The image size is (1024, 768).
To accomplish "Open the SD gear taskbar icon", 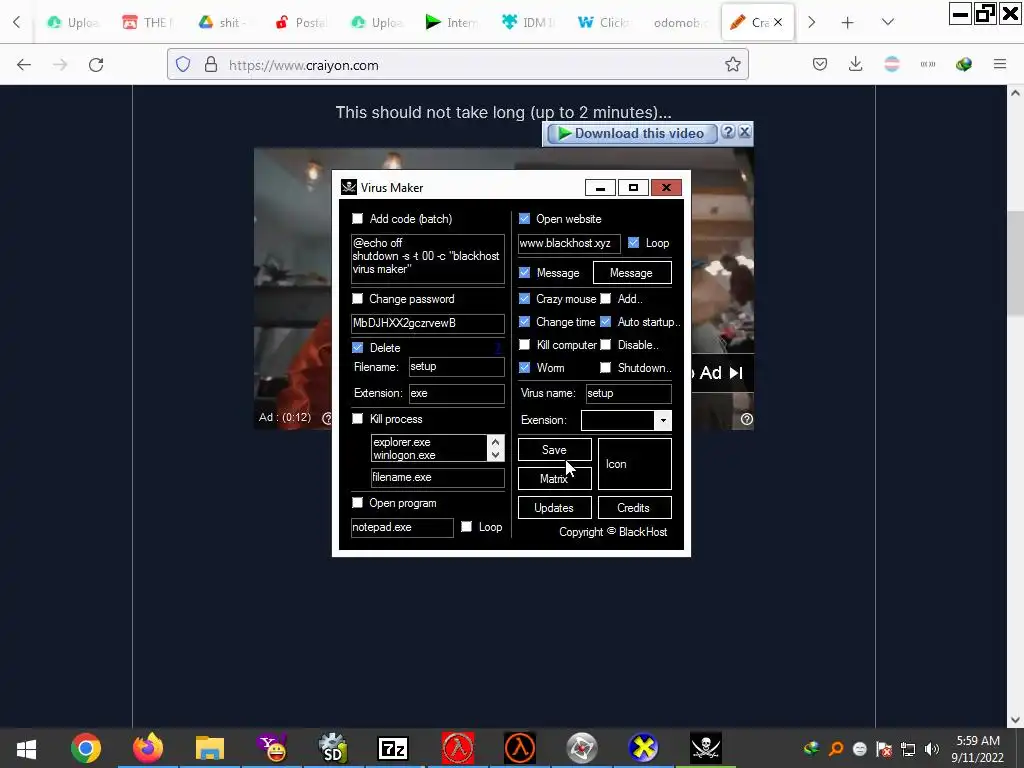I will tap(333, 748).
